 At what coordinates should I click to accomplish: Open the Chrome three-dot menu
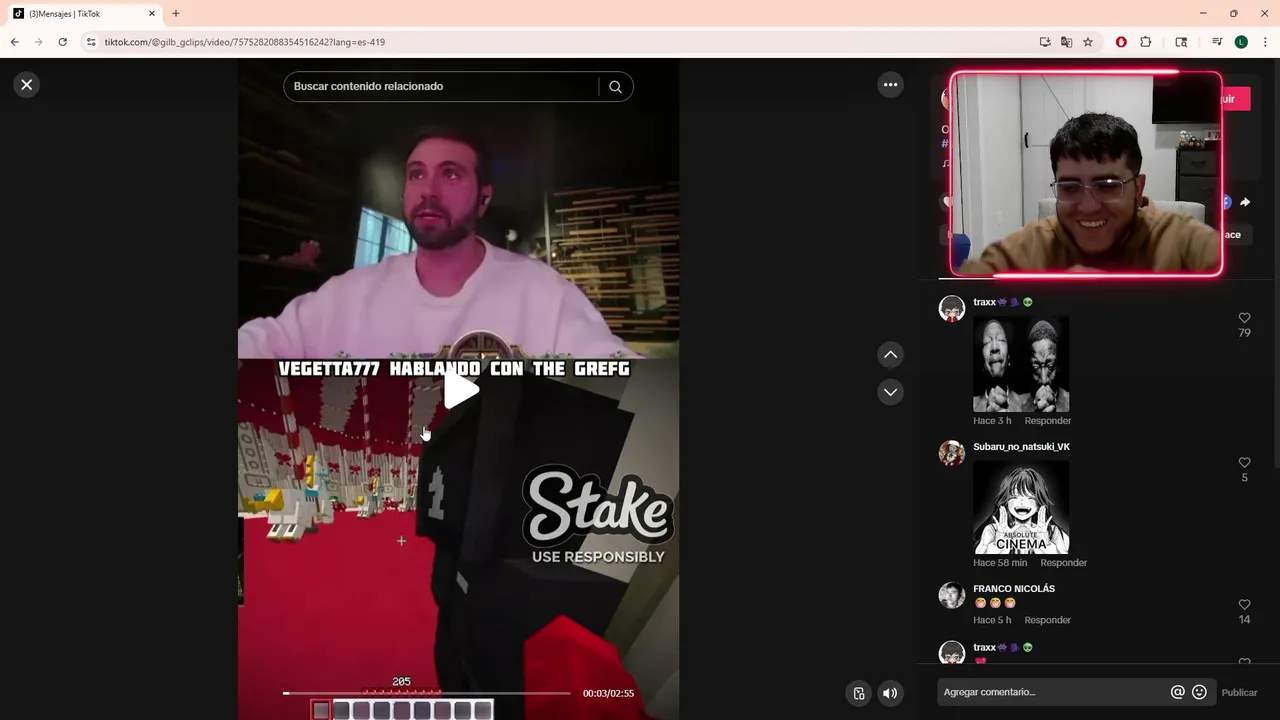pyautogui.click(x=1265, y=42)
